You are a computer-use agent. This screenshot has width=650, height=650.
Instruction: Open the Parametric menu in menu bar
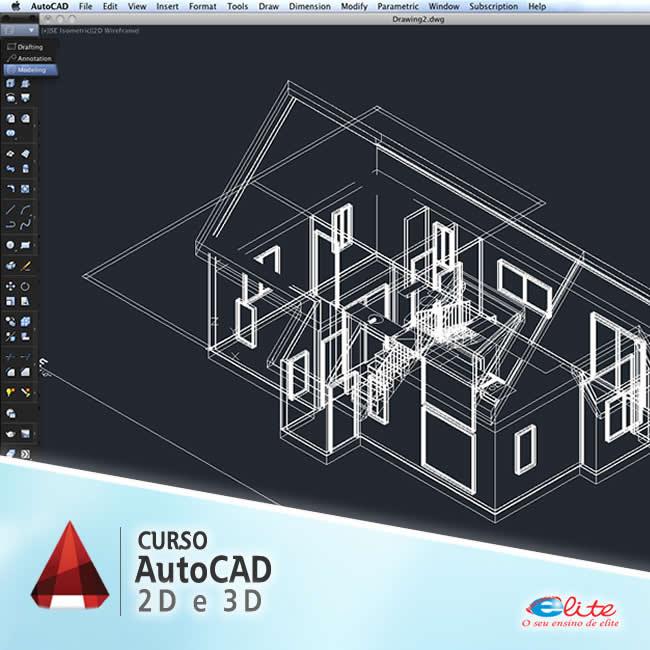[398, 6]
